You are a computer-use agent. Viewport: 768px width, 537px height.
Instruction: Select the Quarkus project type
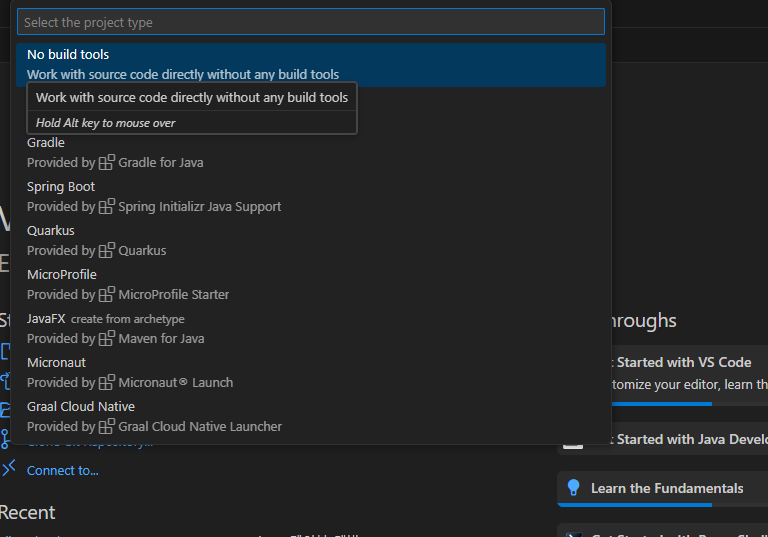(311, 241)
